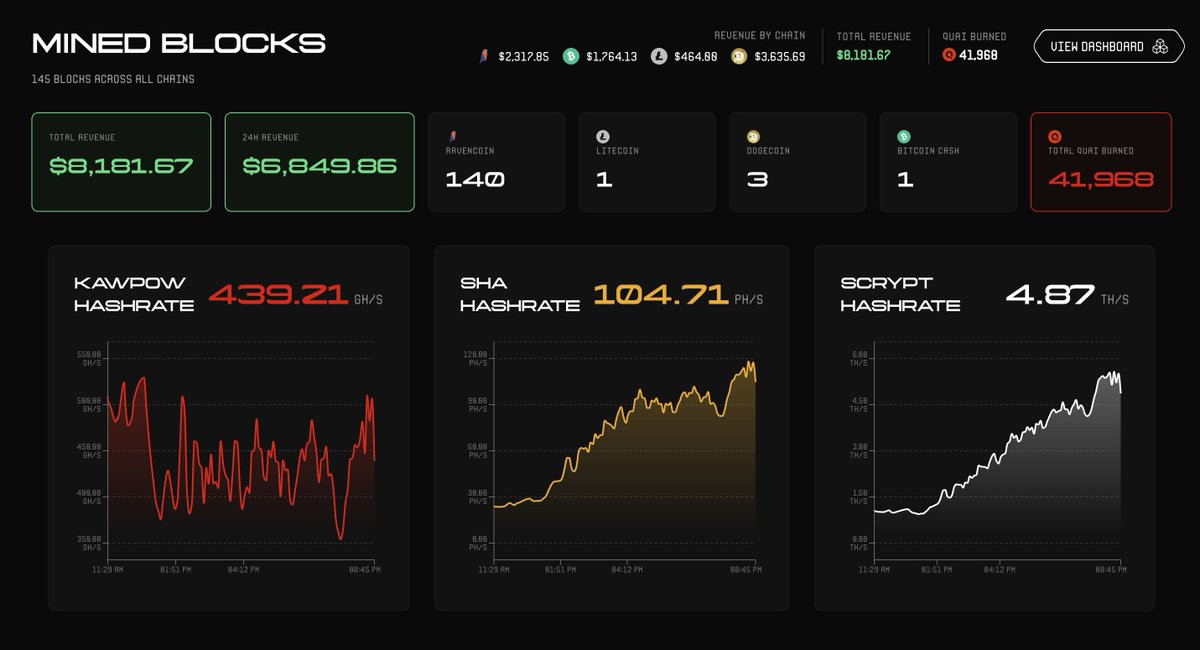Click the dashboard icon inside View Dashboard button

coord(1160,46)
